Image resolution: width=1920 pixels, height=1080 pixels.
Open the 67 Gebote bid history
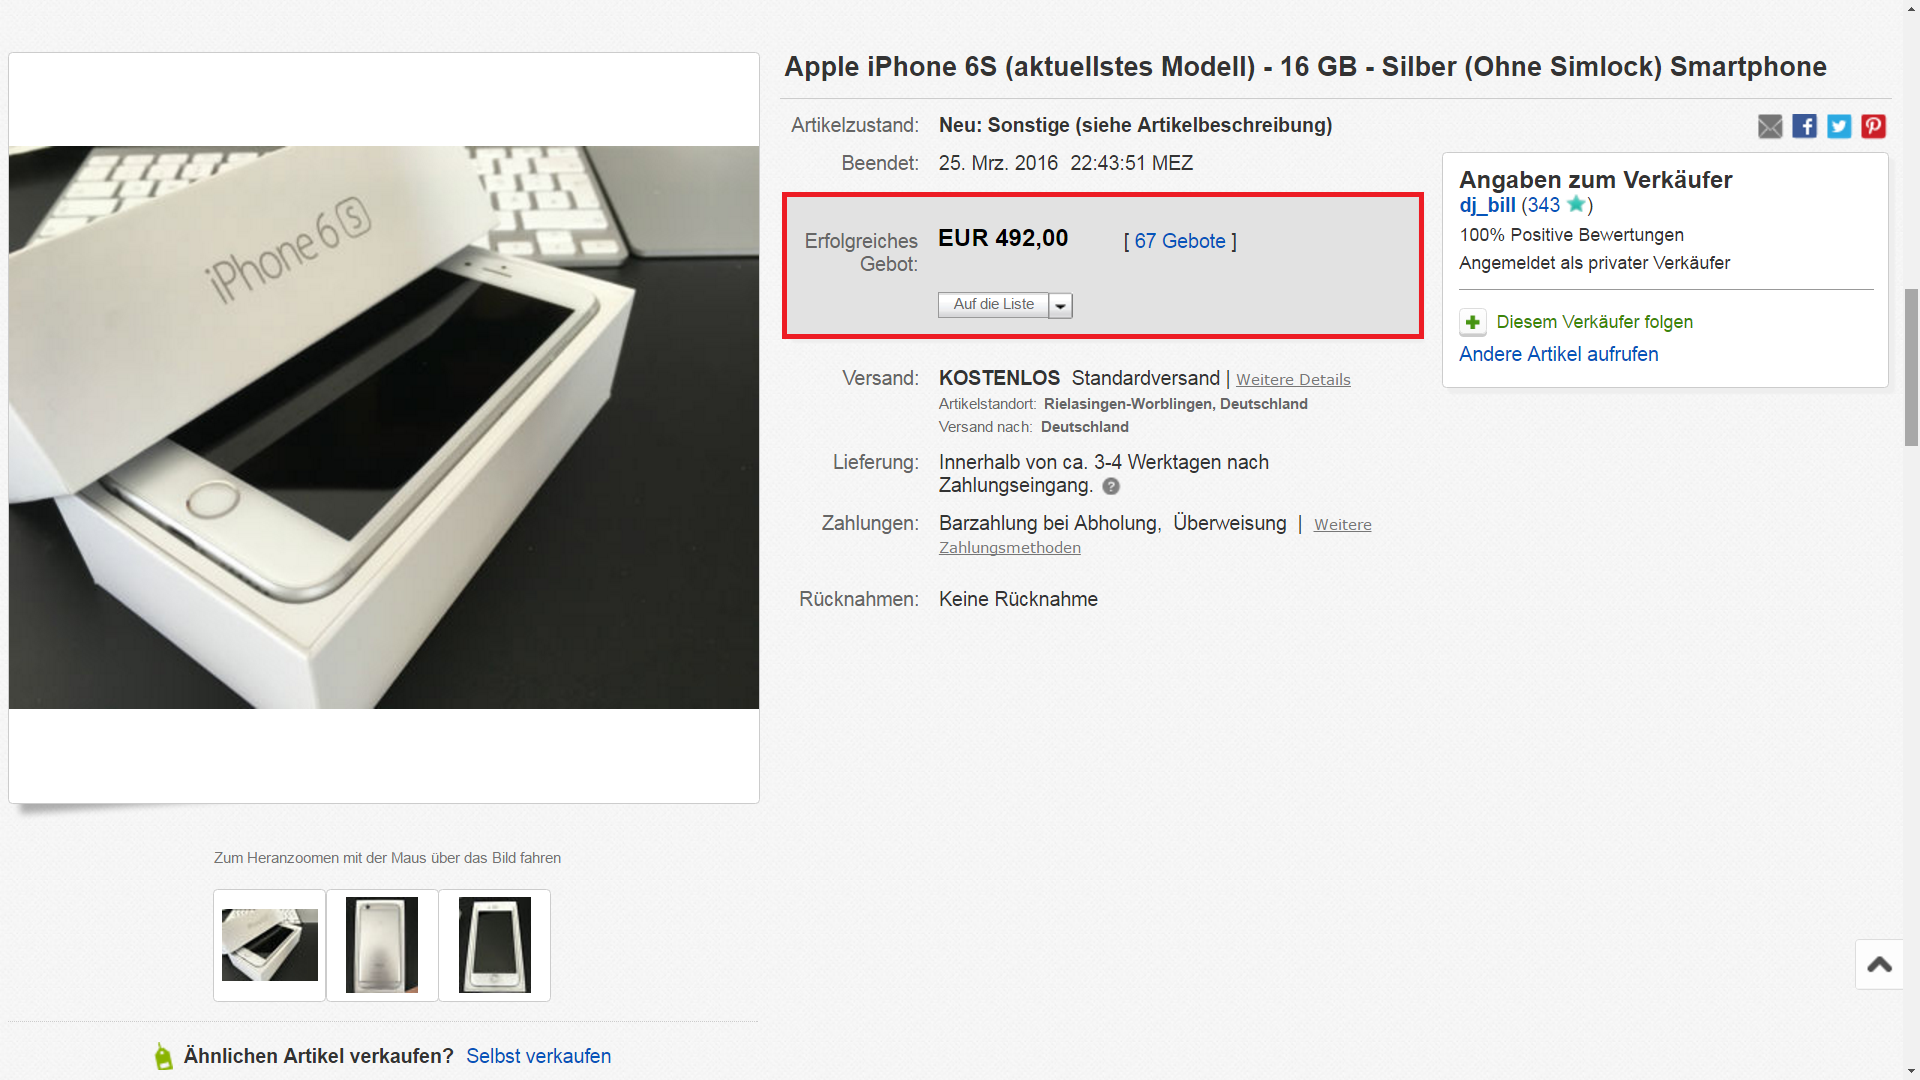[1180, 241]
